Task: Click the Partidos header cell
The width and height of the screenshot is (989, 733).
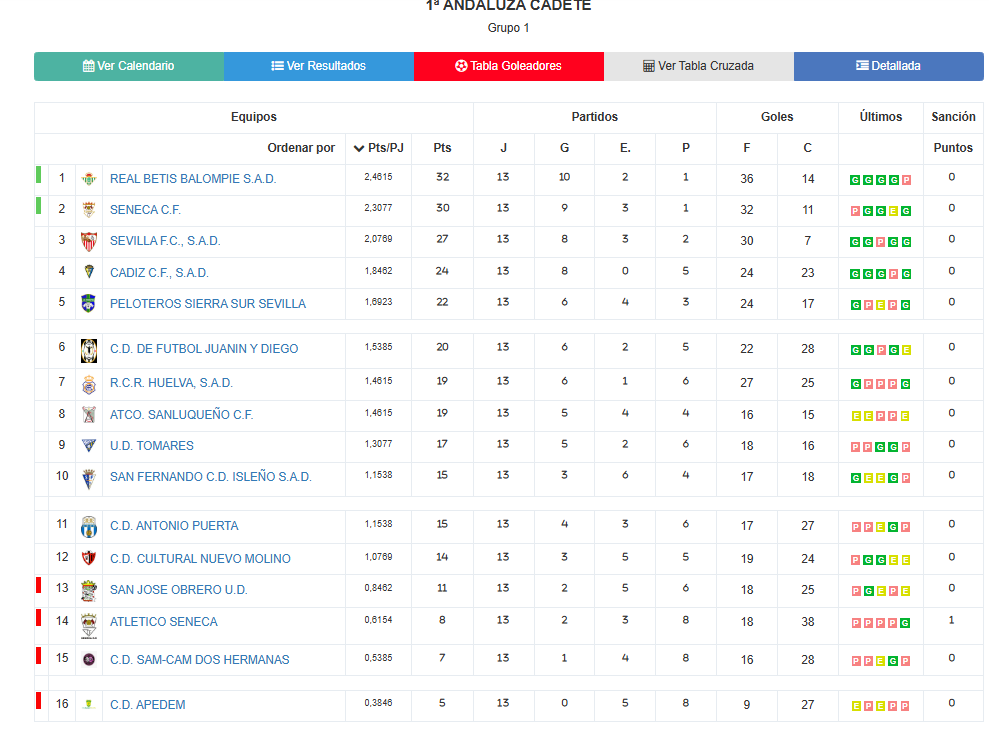Action: click(594, 117)
